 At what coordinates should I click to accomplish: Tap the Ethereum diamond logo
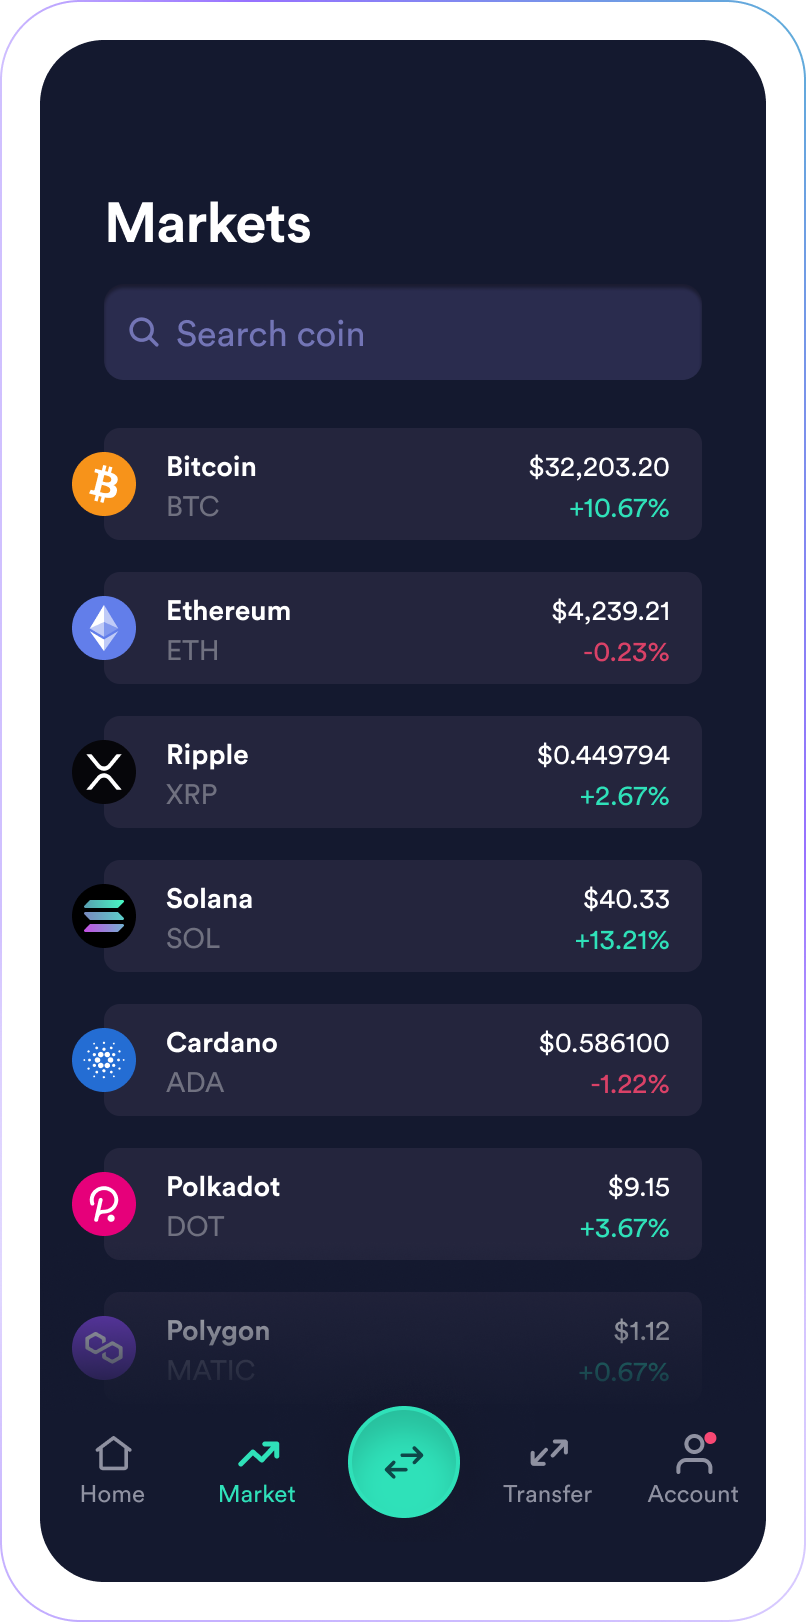pos(104,628)
